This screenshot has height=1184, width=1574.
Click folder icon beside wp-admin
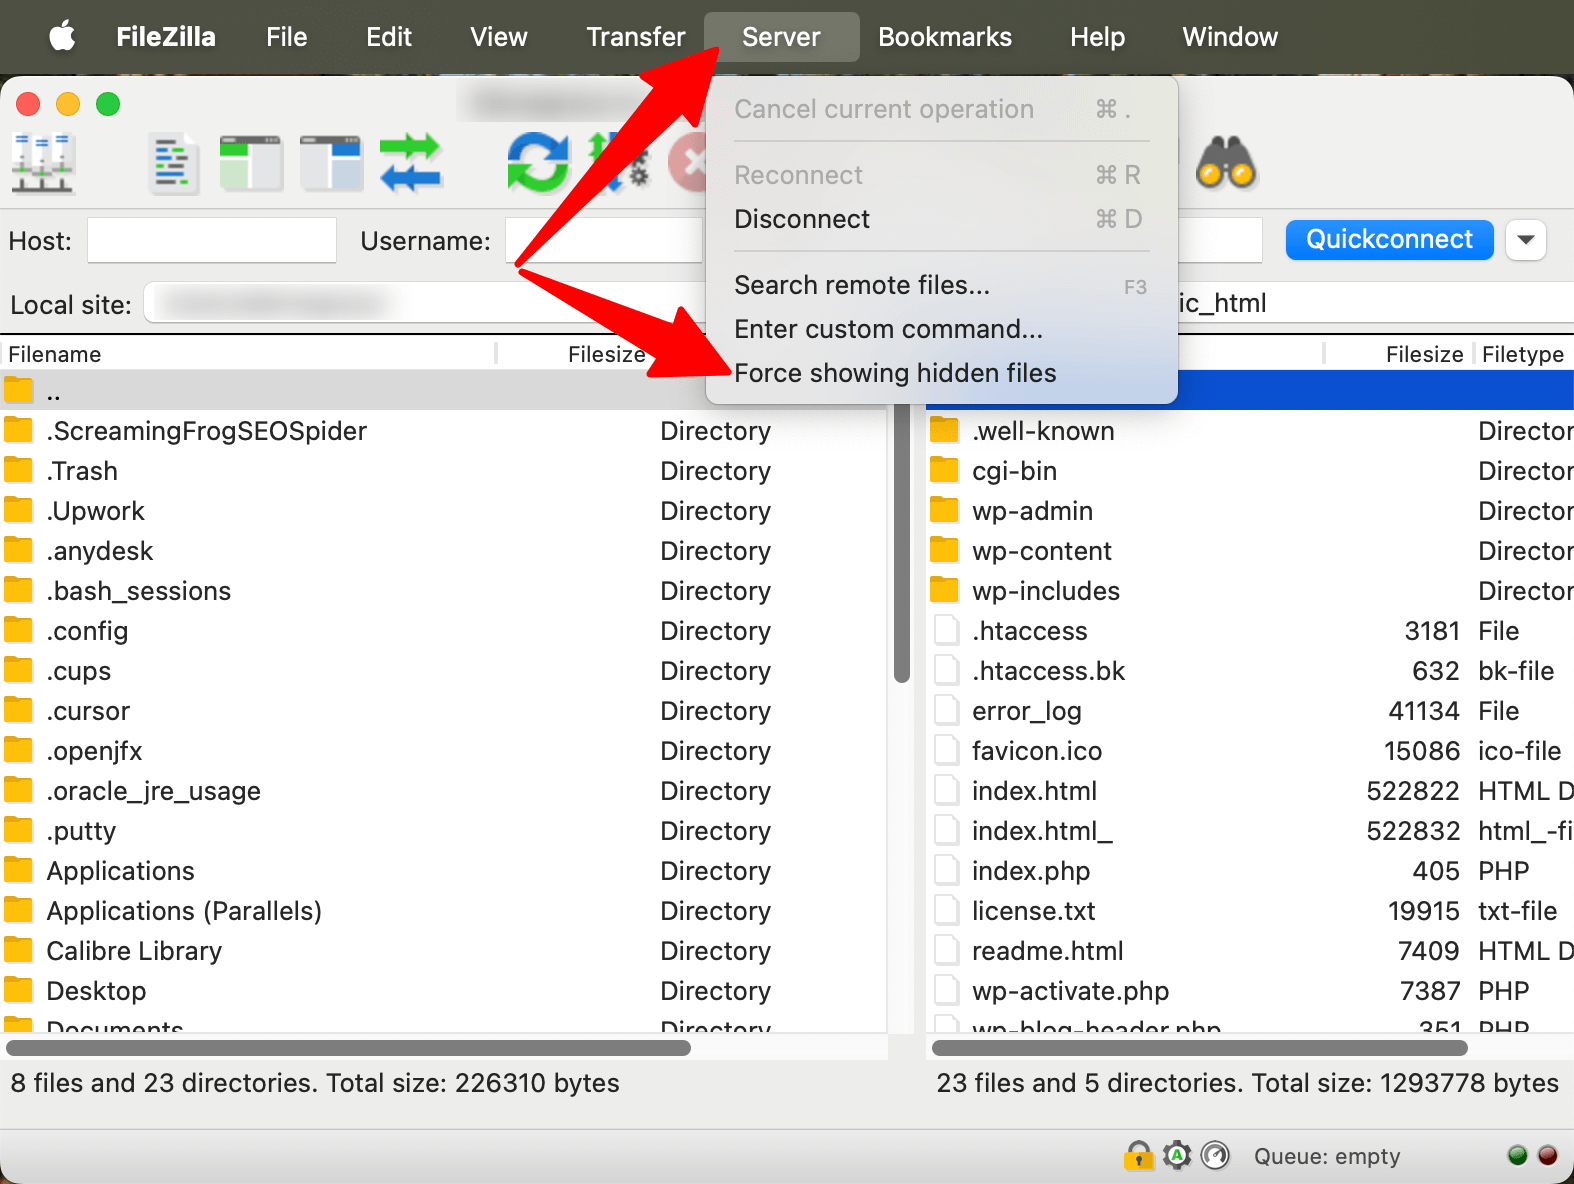(944, 510)
